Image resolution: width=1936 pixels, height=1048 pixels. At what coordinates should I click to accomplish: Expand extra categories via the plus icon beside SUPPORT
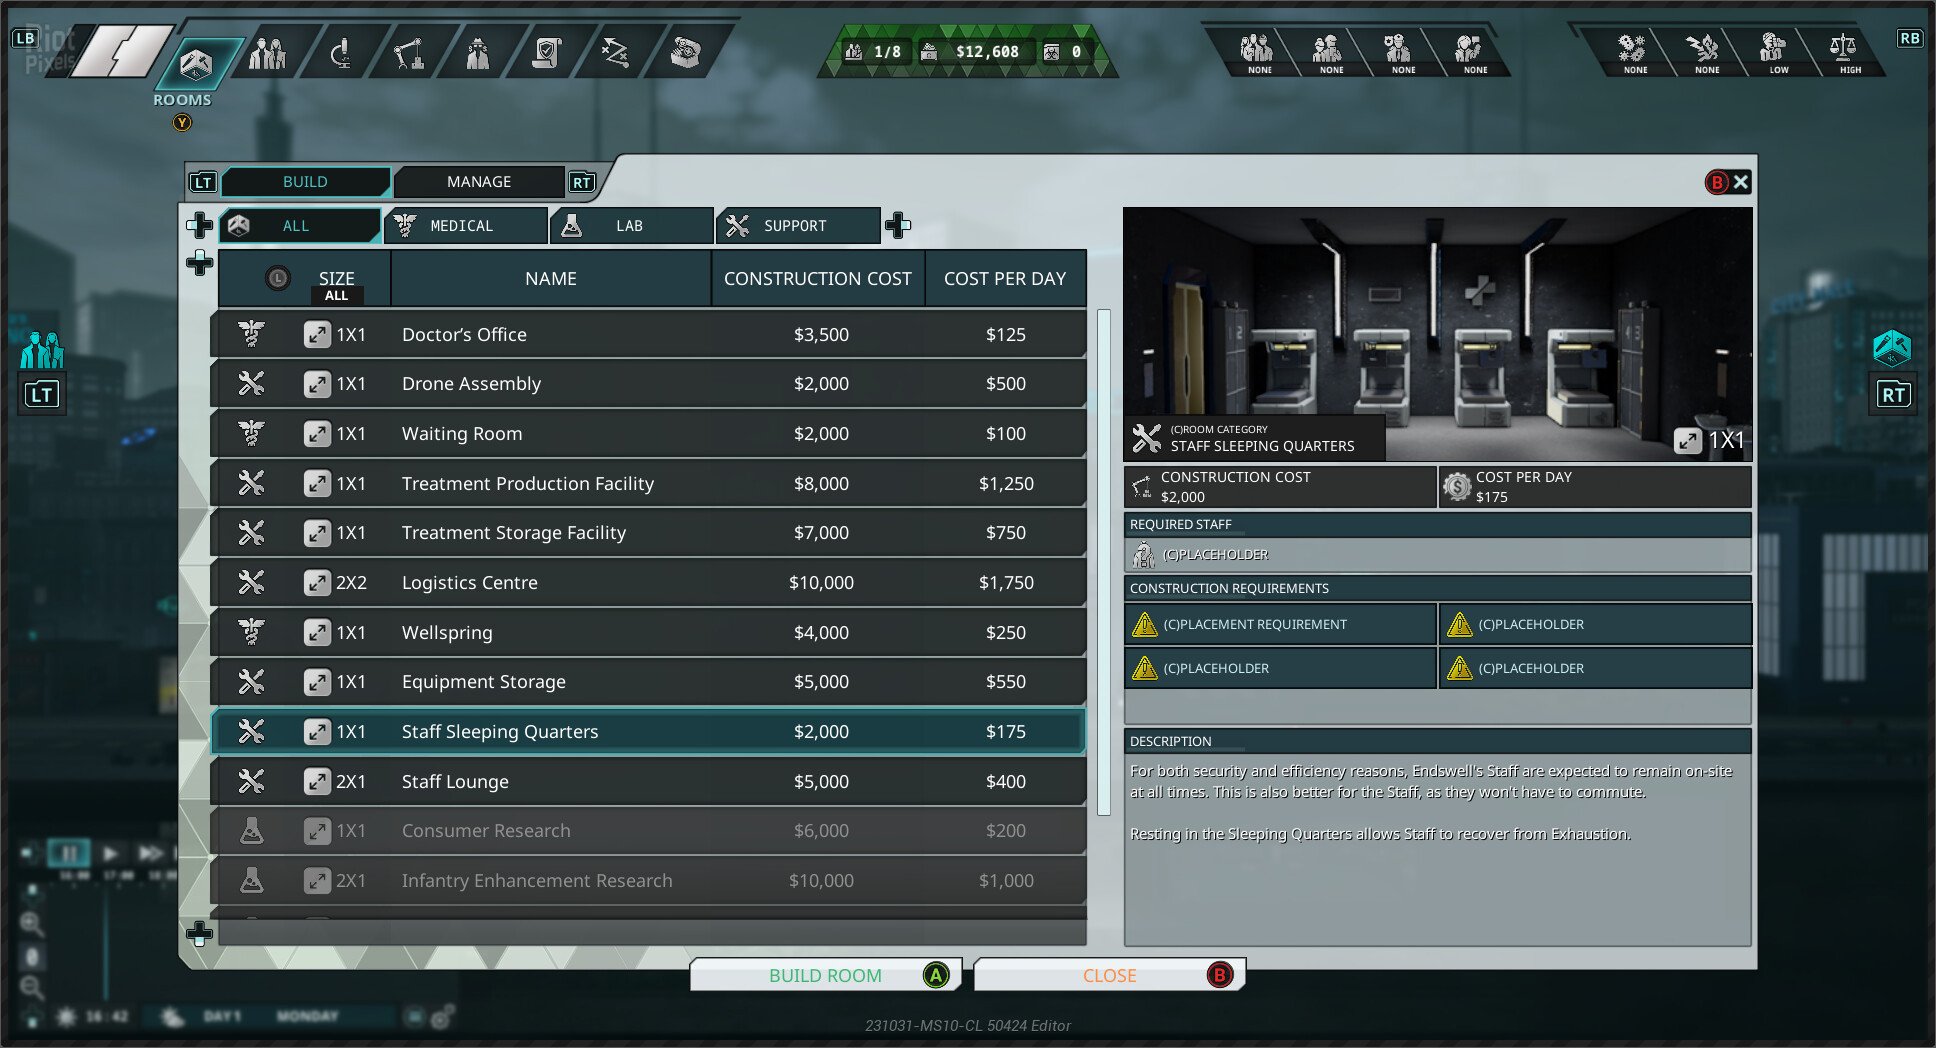899,225
